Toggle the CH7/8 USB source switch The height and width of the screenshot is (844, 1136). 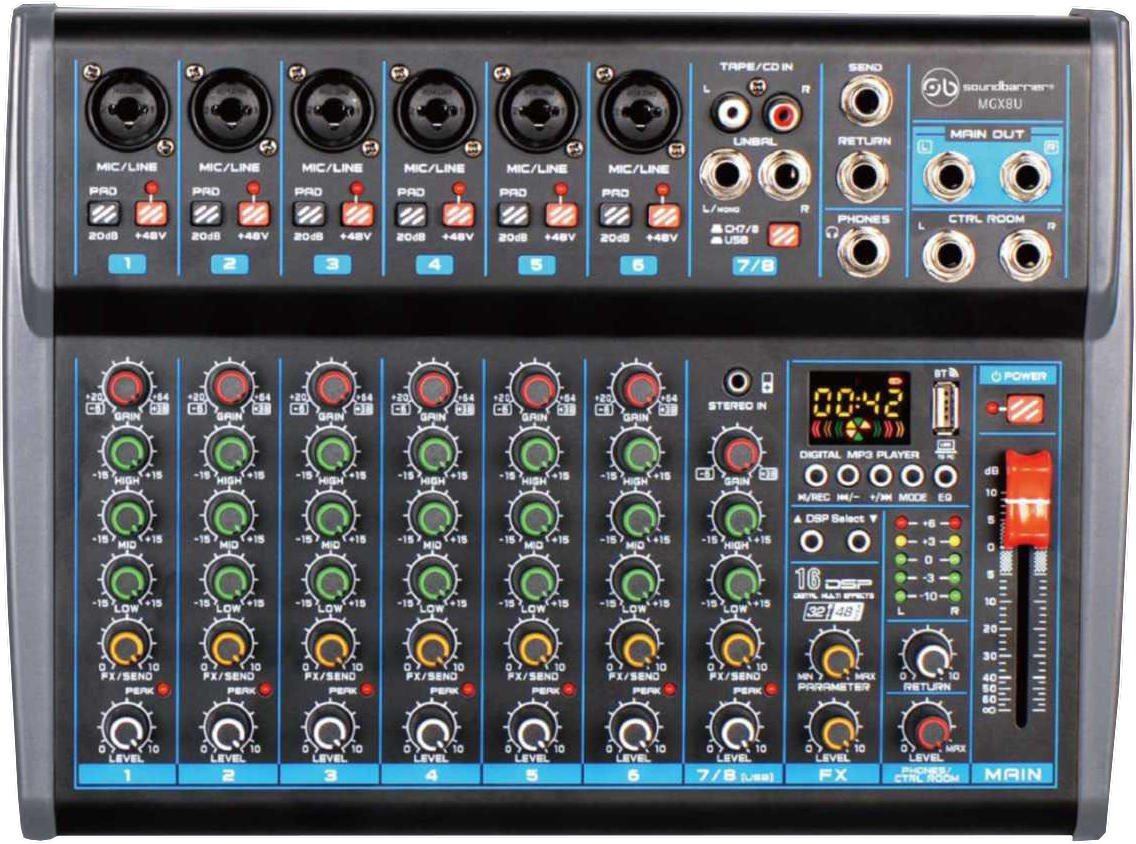coord(783,236)
